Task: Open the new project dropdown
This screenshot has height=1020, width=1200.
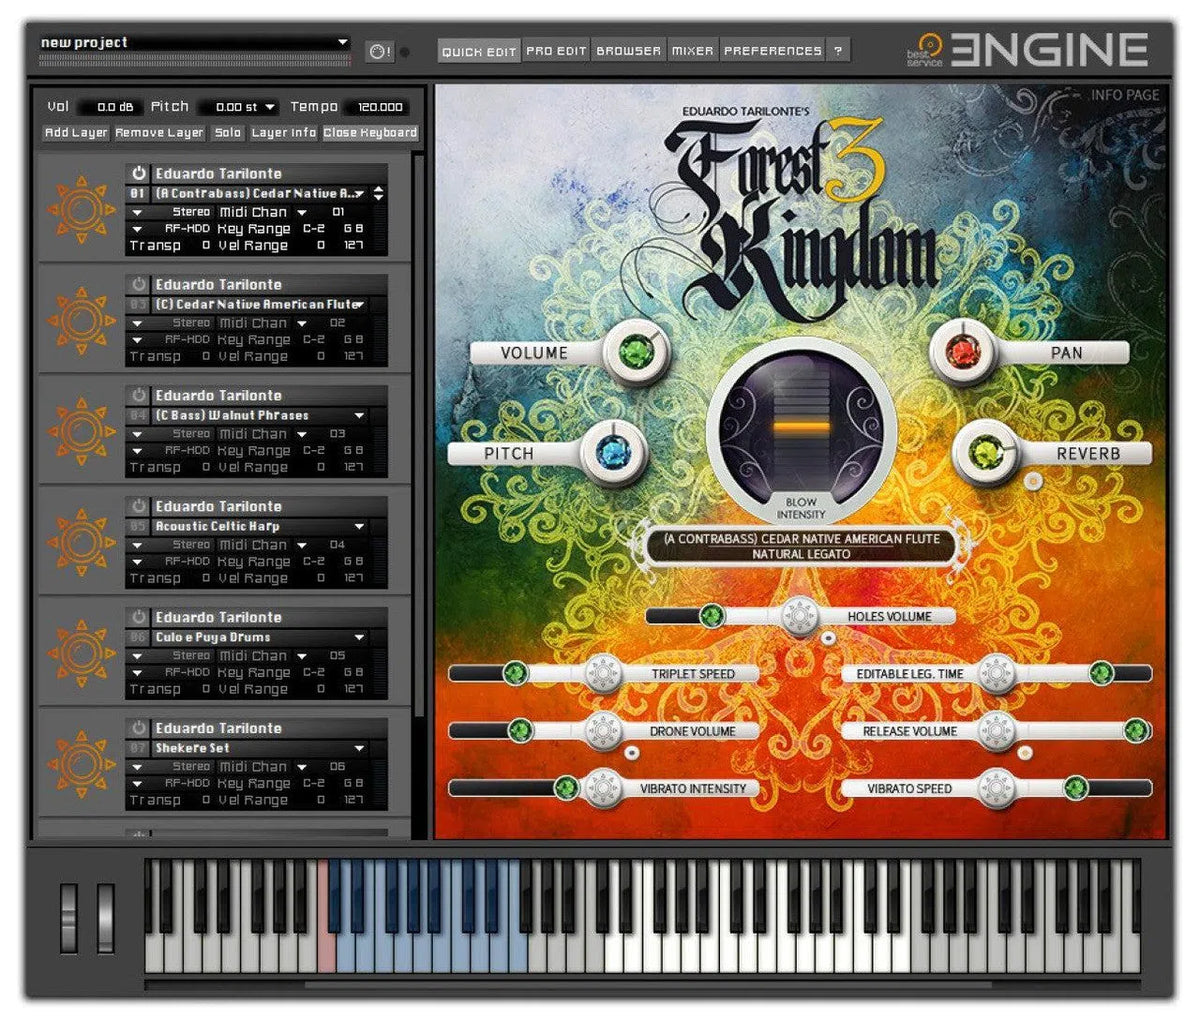Action: click(343, 42)
